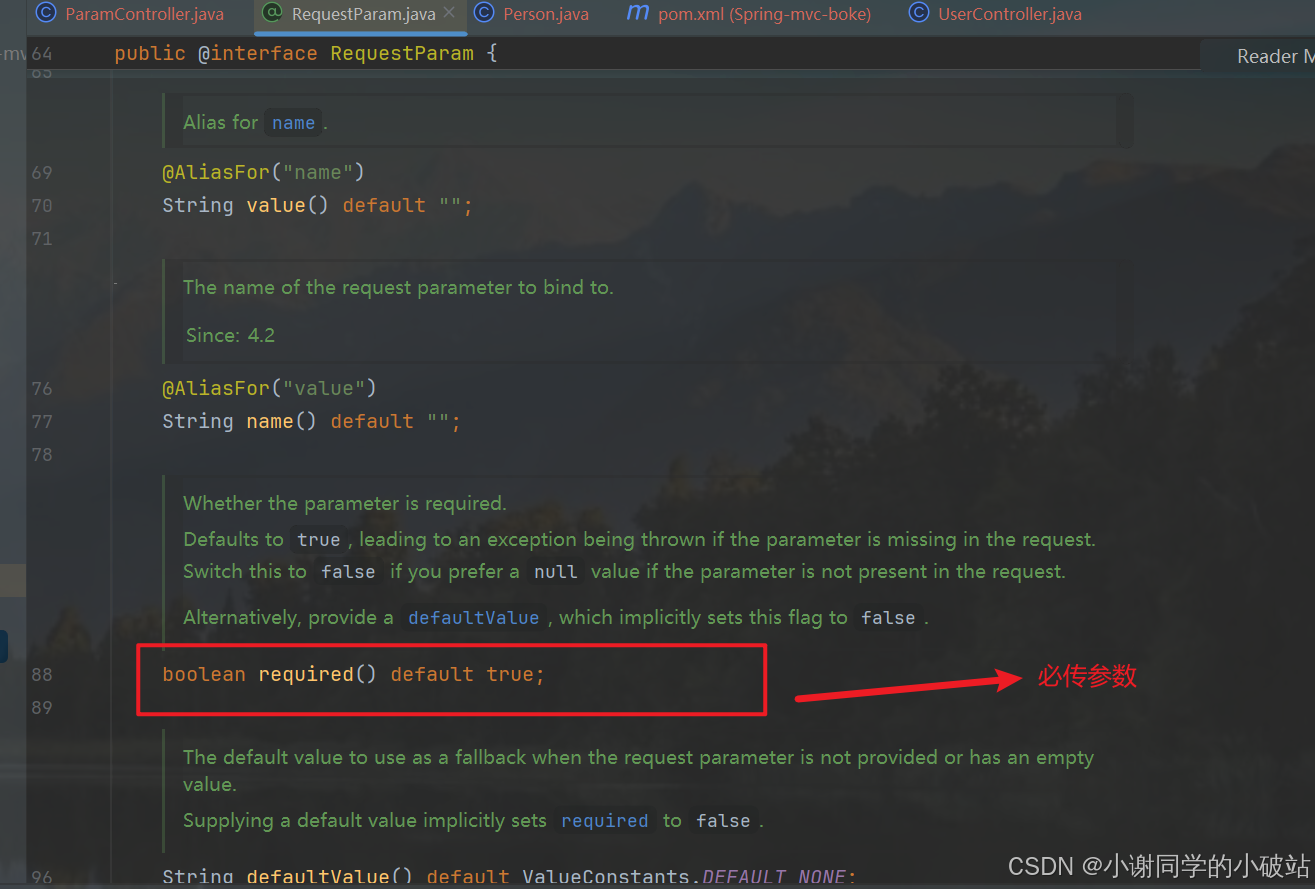This screenshot has height=889, width=1315.
Task: Click the class icon on Person.java tab
Action: click(x=484, y=13)
